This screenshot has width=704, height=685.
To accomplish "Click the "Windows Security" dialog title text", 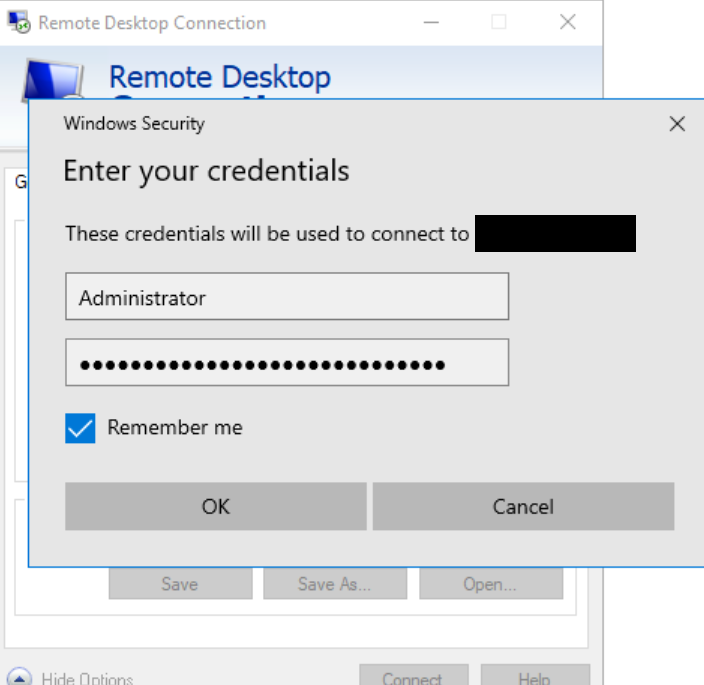I will (x=134, y=123).
